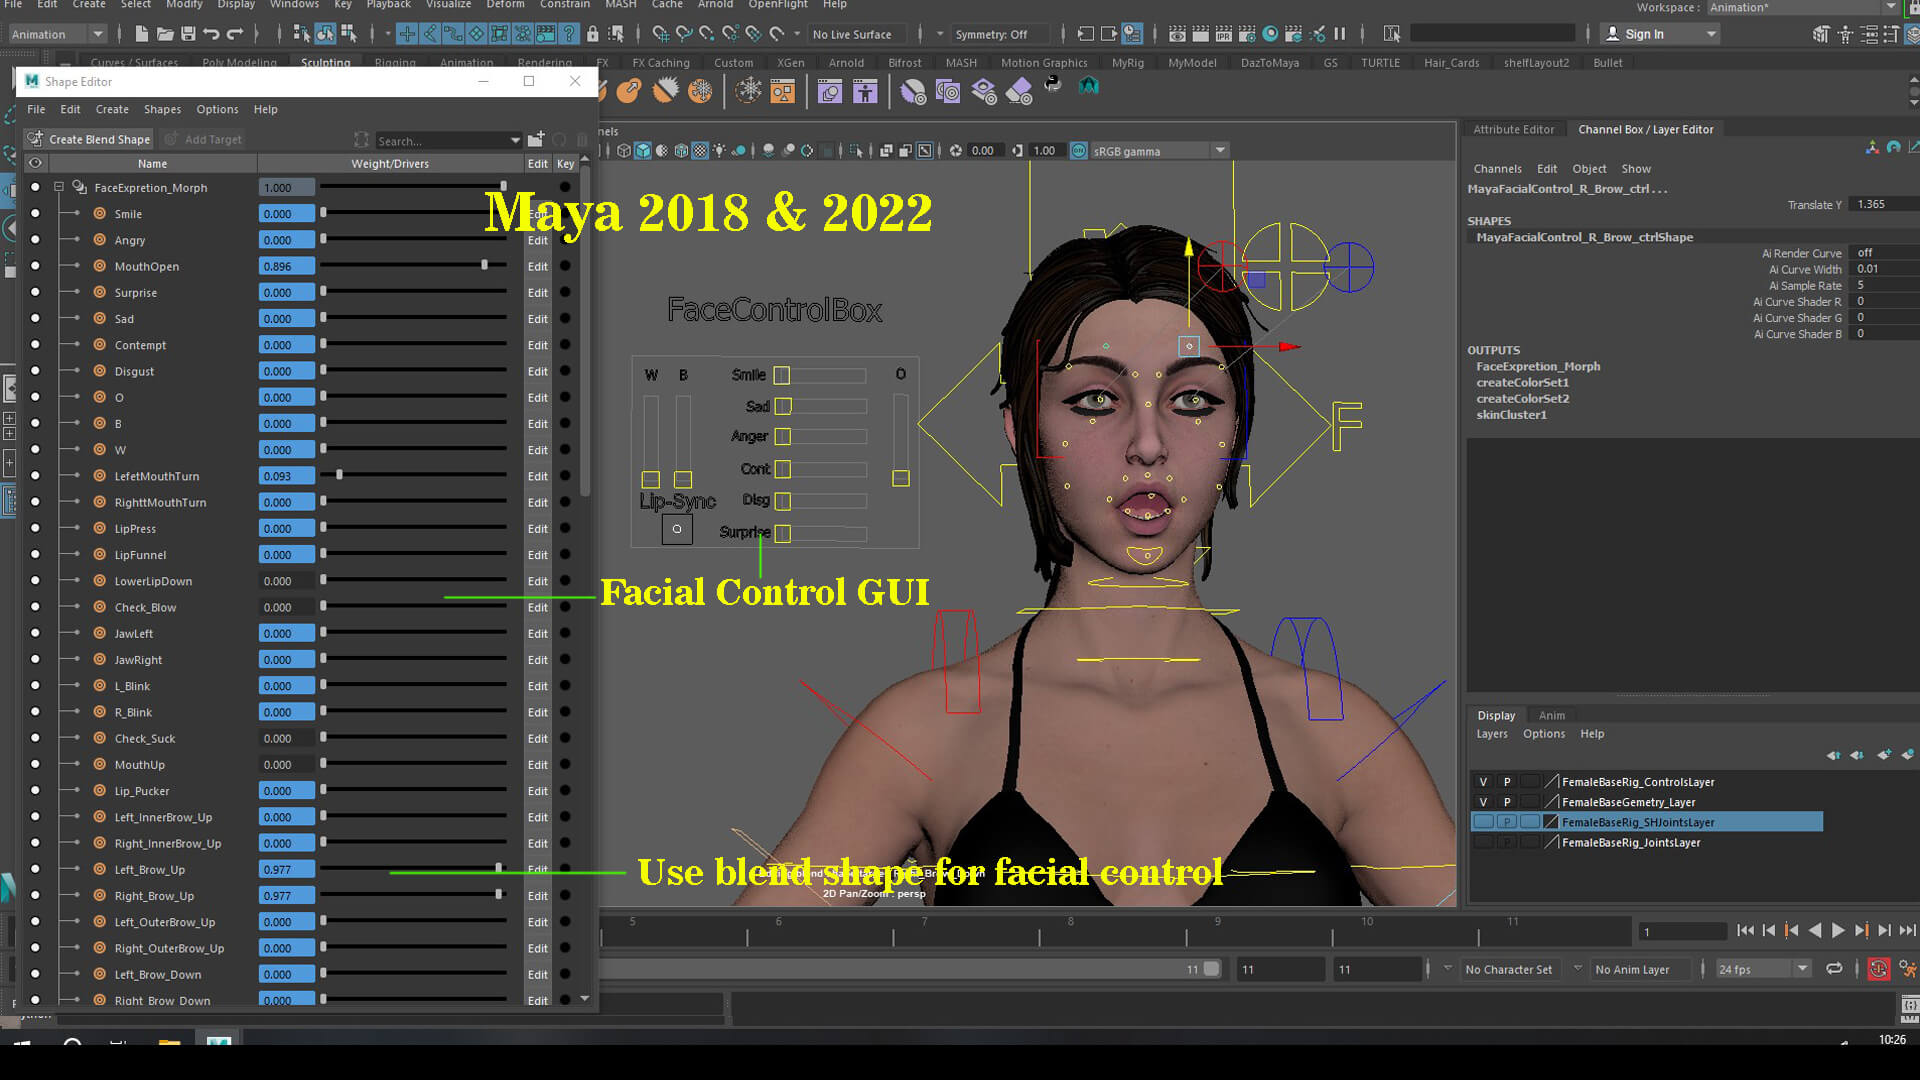Image resolution: width=1920 pixels, height=1080 pixels.
Task: Click the purple figure shelf icon
Action: tap(865, 91)
